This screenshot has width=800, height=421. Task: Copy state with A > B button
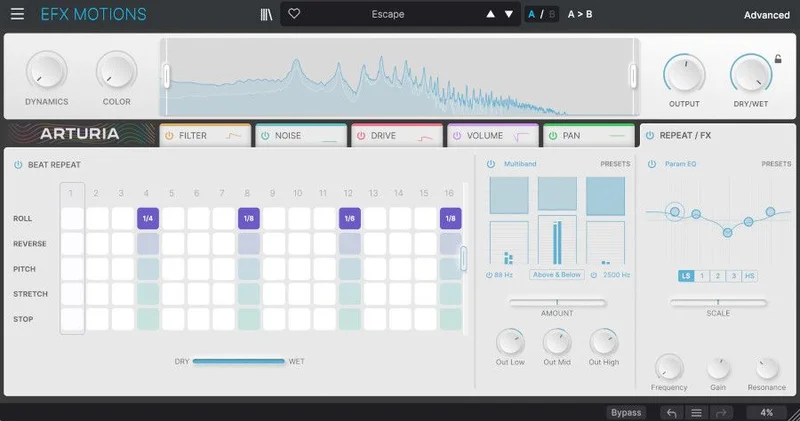pyautogui.click(x=580, y=14)
